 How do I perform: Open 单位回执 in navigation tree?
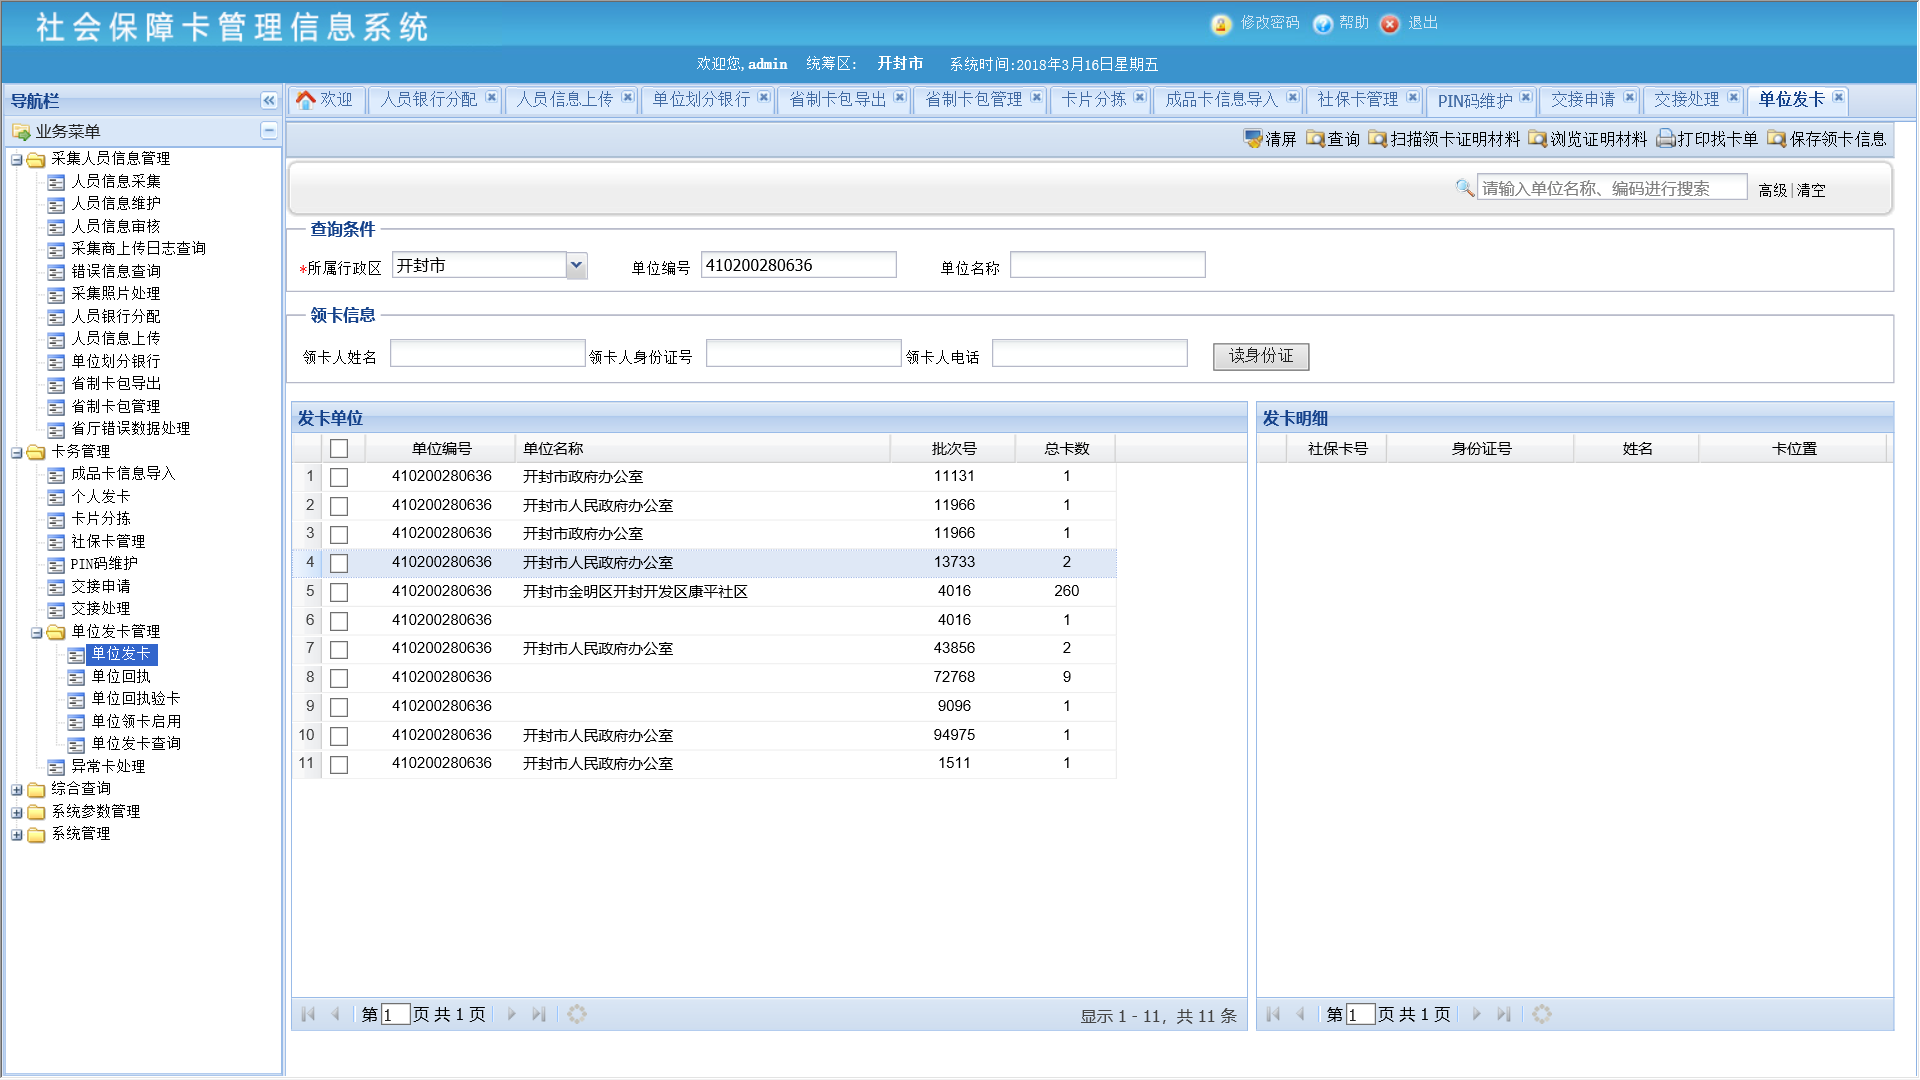click(x=121, y=677)
